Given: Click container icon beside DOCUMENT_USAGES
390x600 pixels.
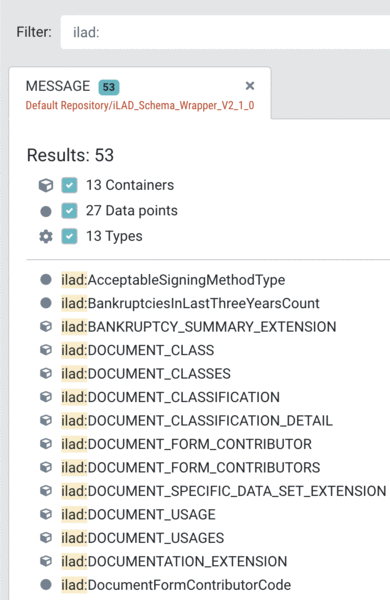Looking at the screenshot, I should [46, 538].
